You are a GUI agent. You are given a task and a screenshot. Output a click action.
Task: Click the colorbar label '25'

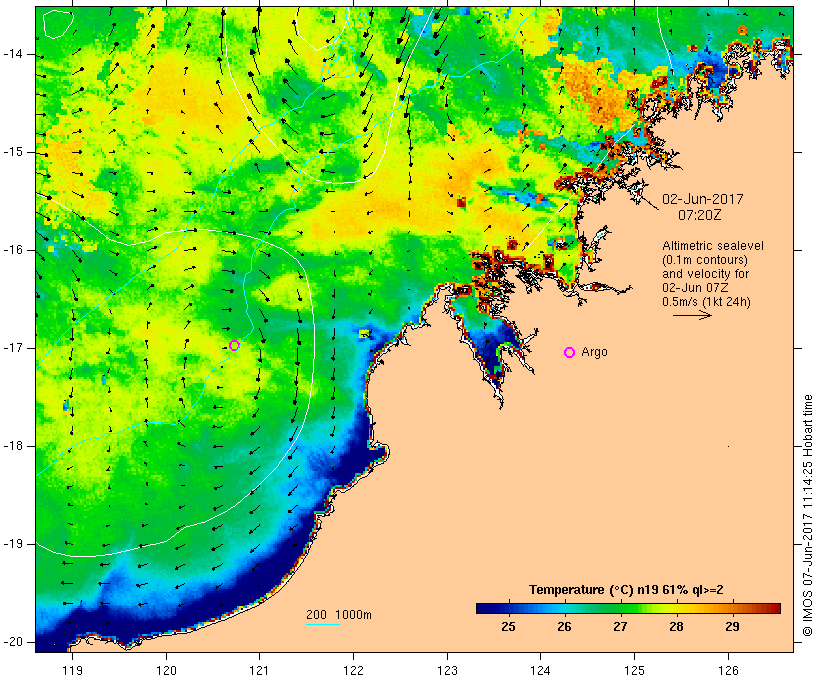(508, 627)
